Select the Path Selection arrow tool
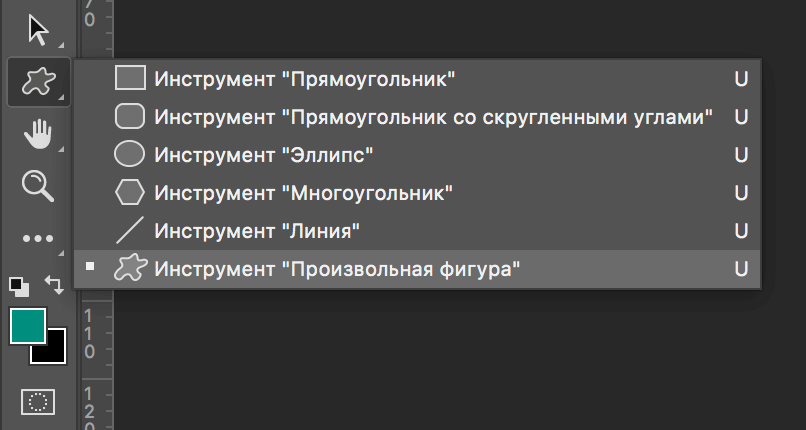This screenshot has height=430, width=806. (x=38, y=30)
